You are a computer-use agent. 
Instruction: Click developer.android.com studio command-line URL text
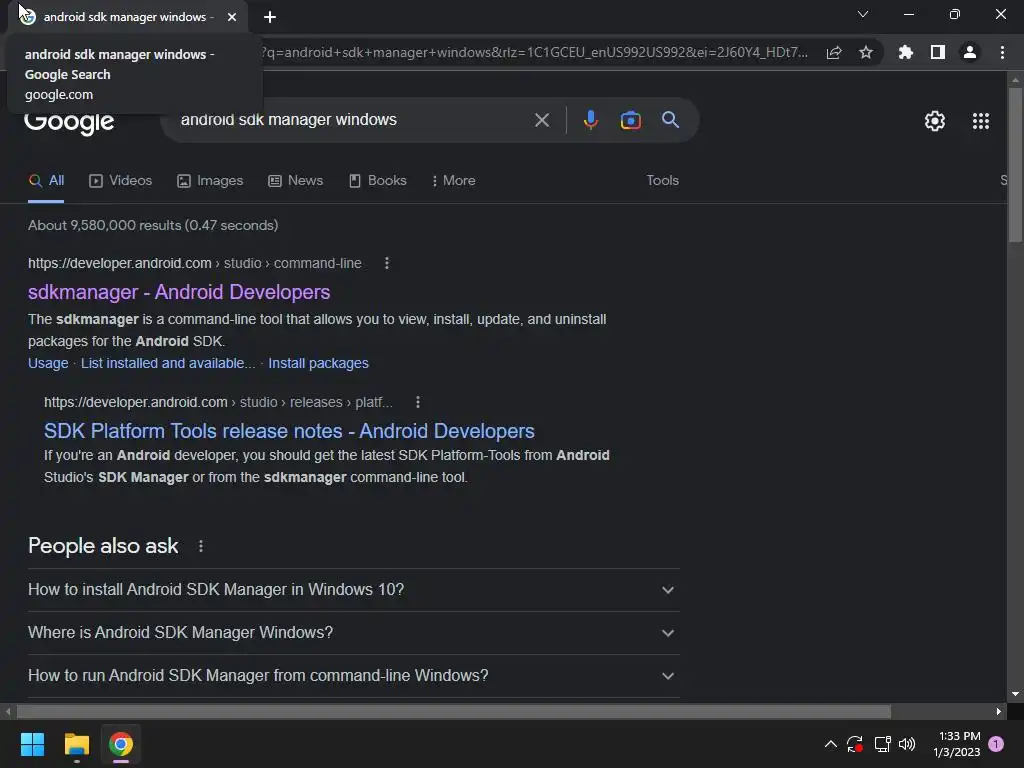click(x=195, y=263)
